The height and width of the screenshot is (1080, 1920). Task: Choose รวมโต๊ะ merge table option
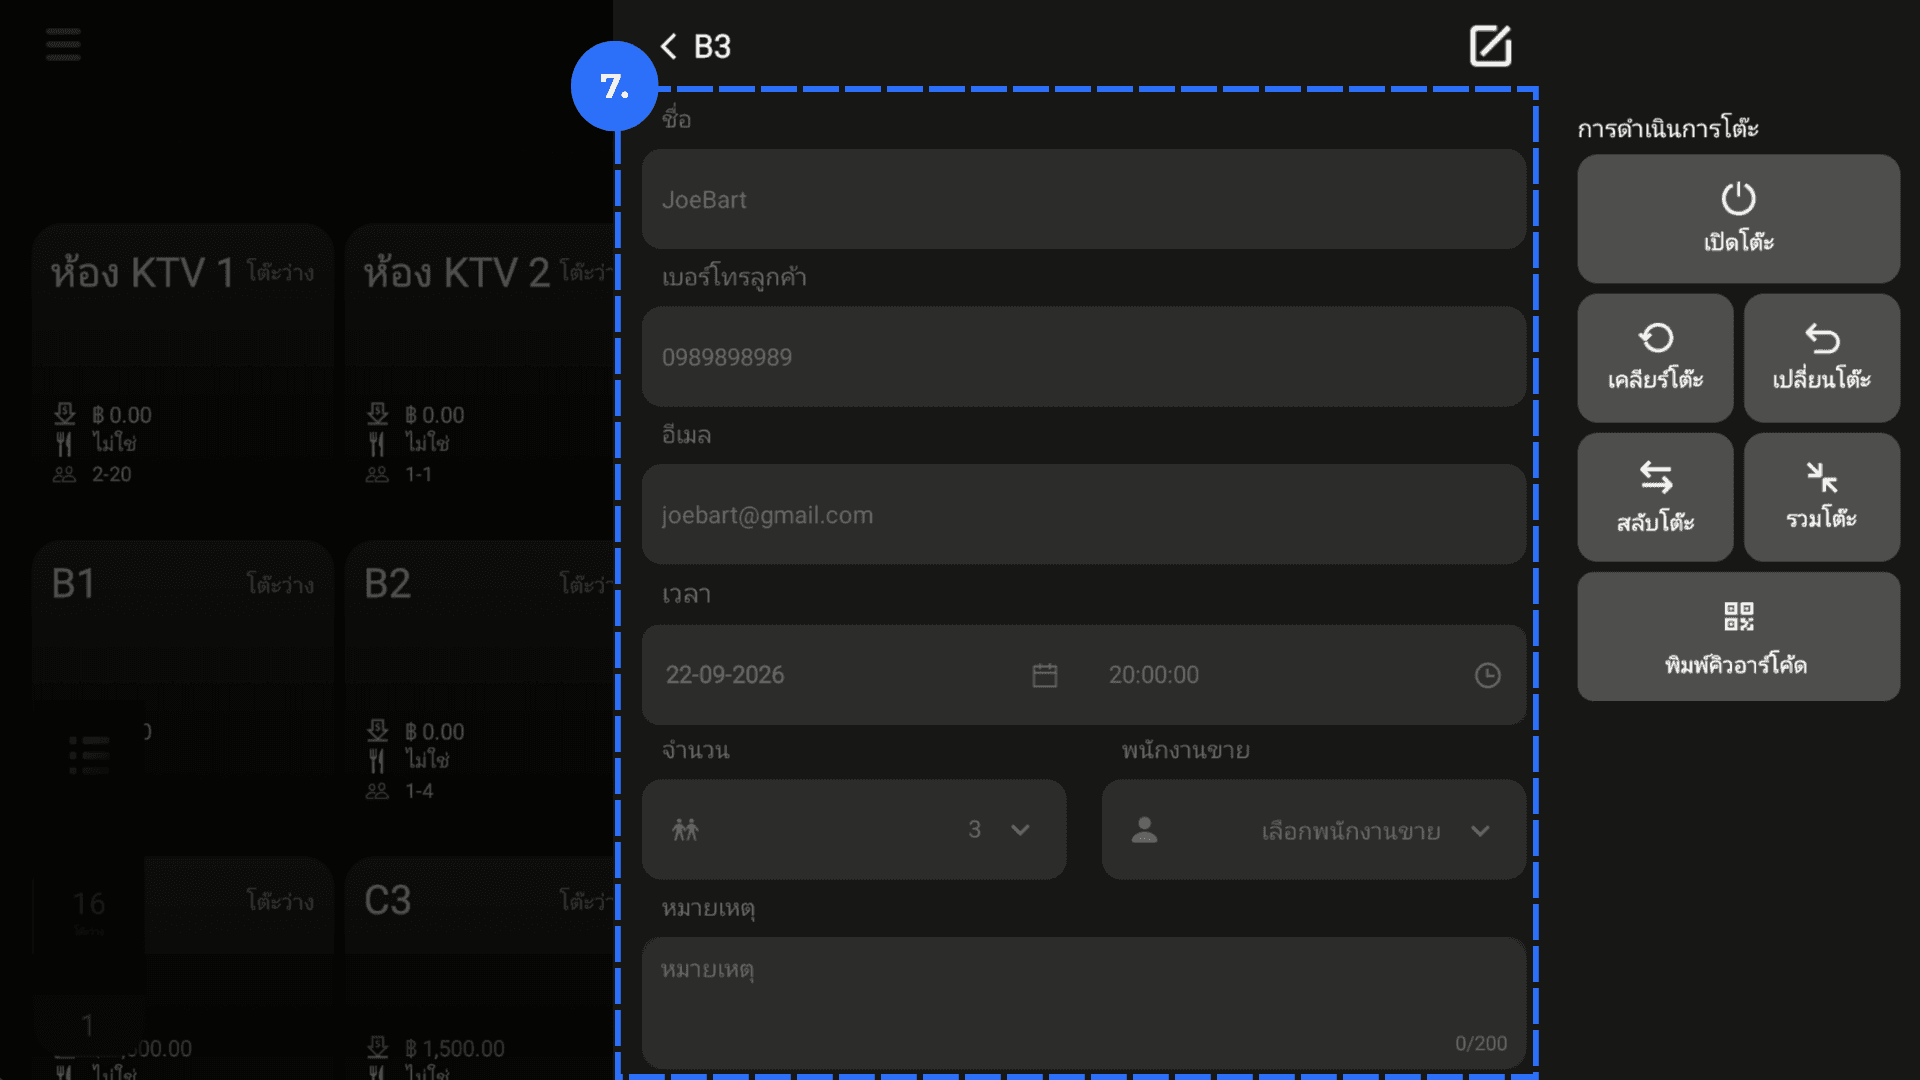tap(1822, 497)
